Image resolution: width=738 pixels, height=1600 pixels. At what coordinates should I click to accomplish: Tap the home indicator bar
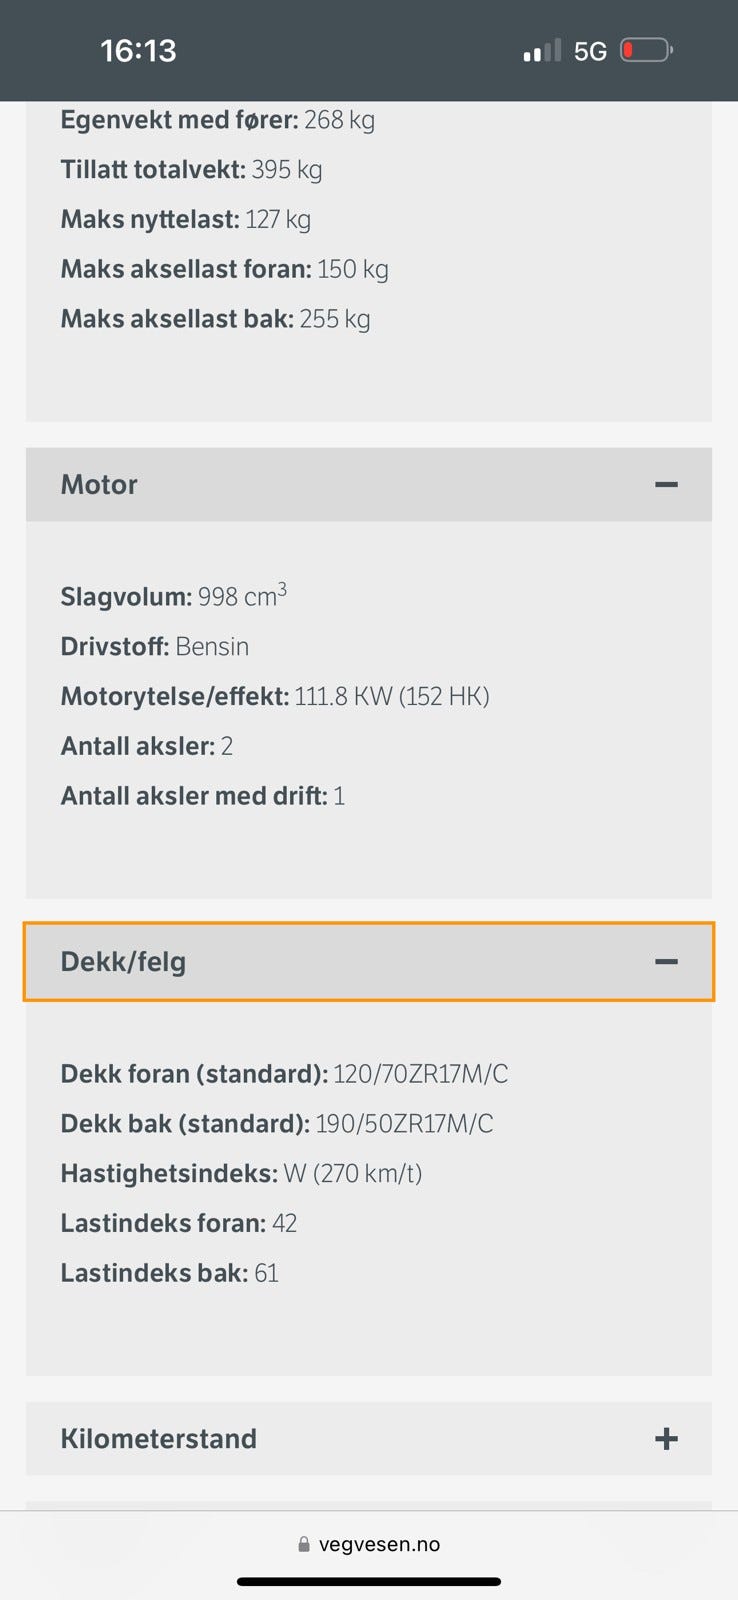(368, 1582)
